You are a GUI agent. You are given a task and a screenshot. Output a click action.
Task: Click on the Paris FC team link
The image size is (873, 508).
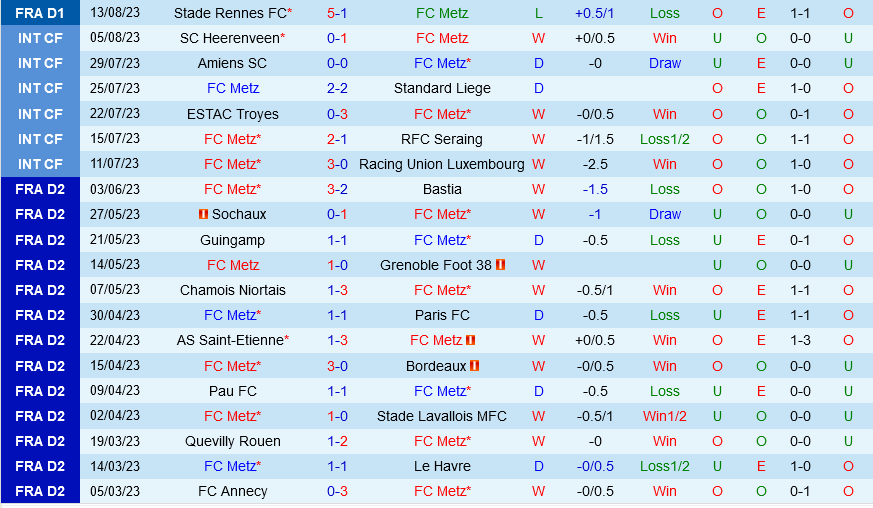pos(441,315)
